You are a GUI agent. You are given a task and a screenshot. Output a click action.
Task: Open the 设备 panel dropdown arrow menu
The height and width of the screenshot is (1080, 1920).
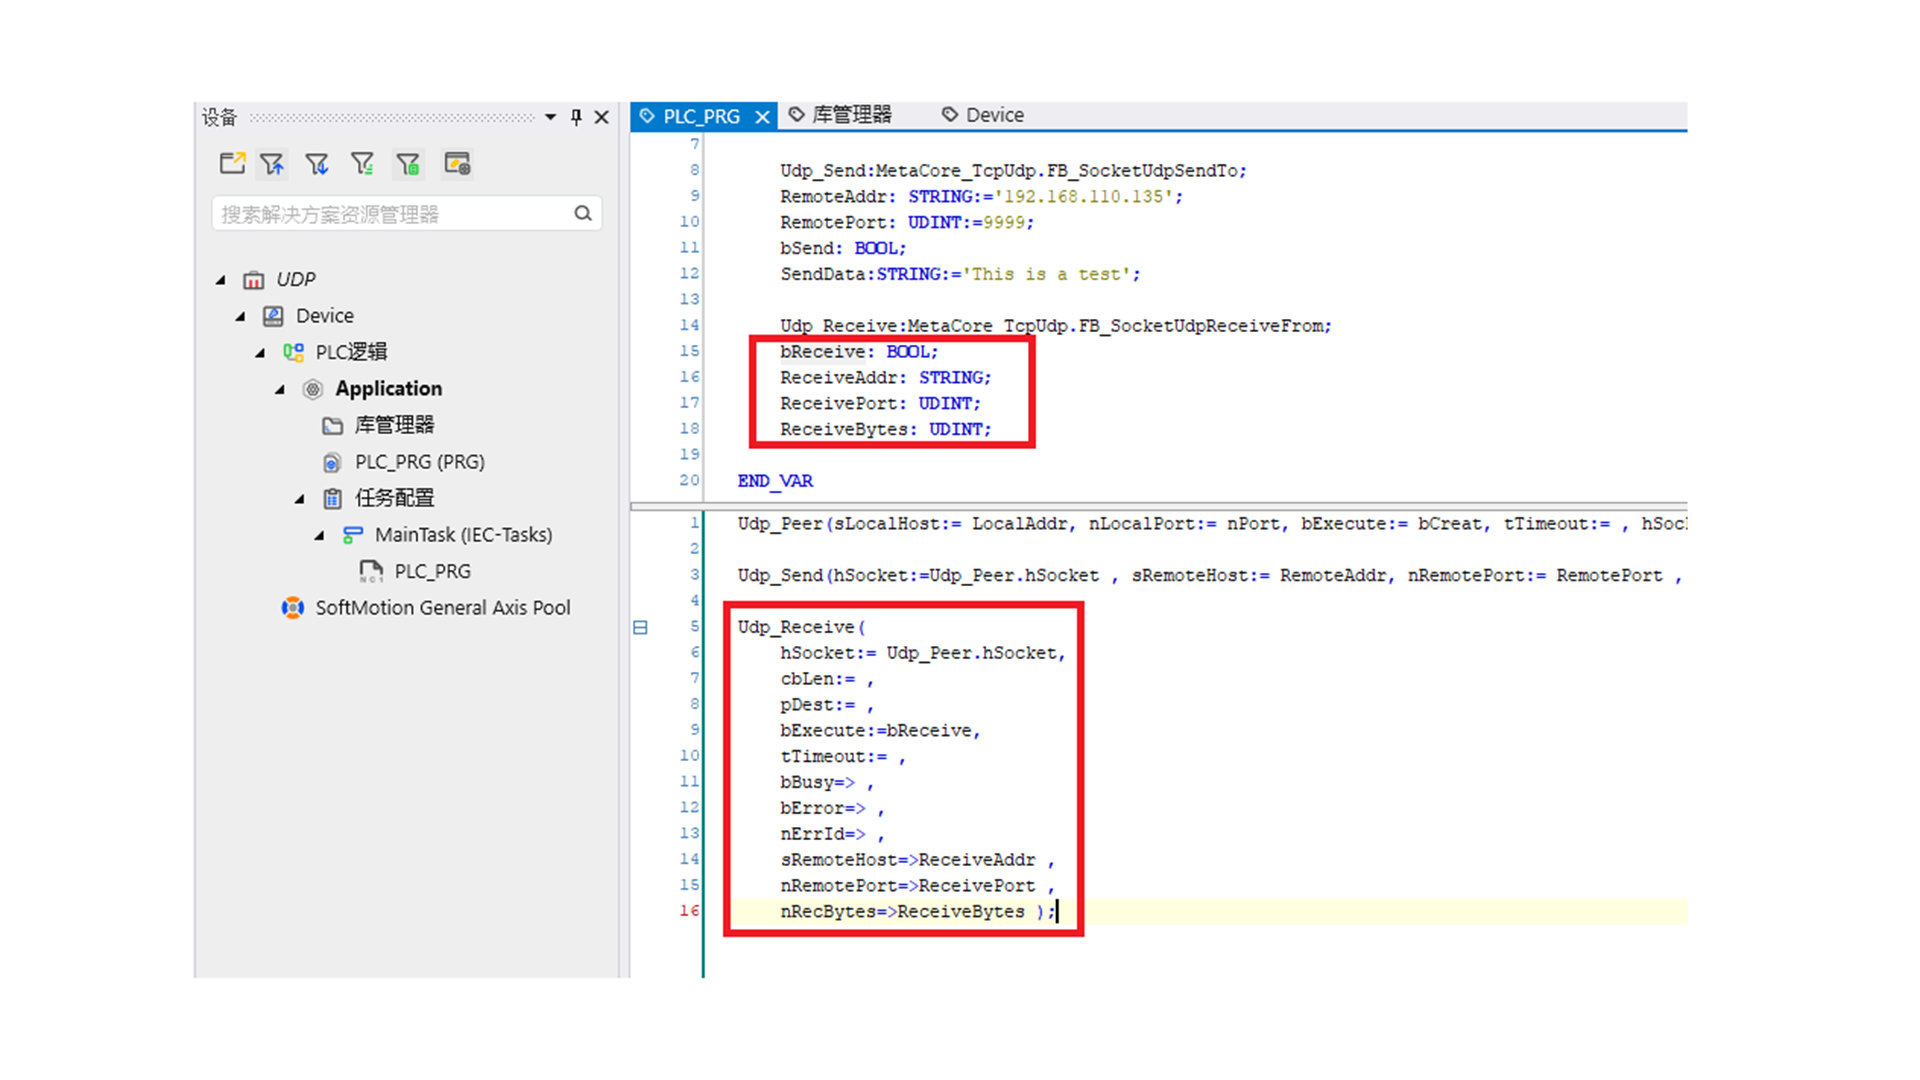(x=550, y=117)
